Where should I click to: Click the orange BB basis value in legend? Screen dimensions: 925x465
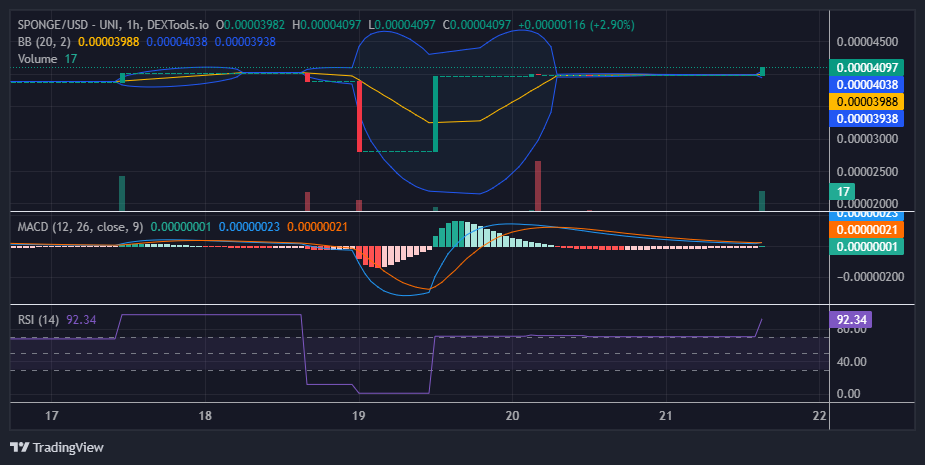(109, 41)
